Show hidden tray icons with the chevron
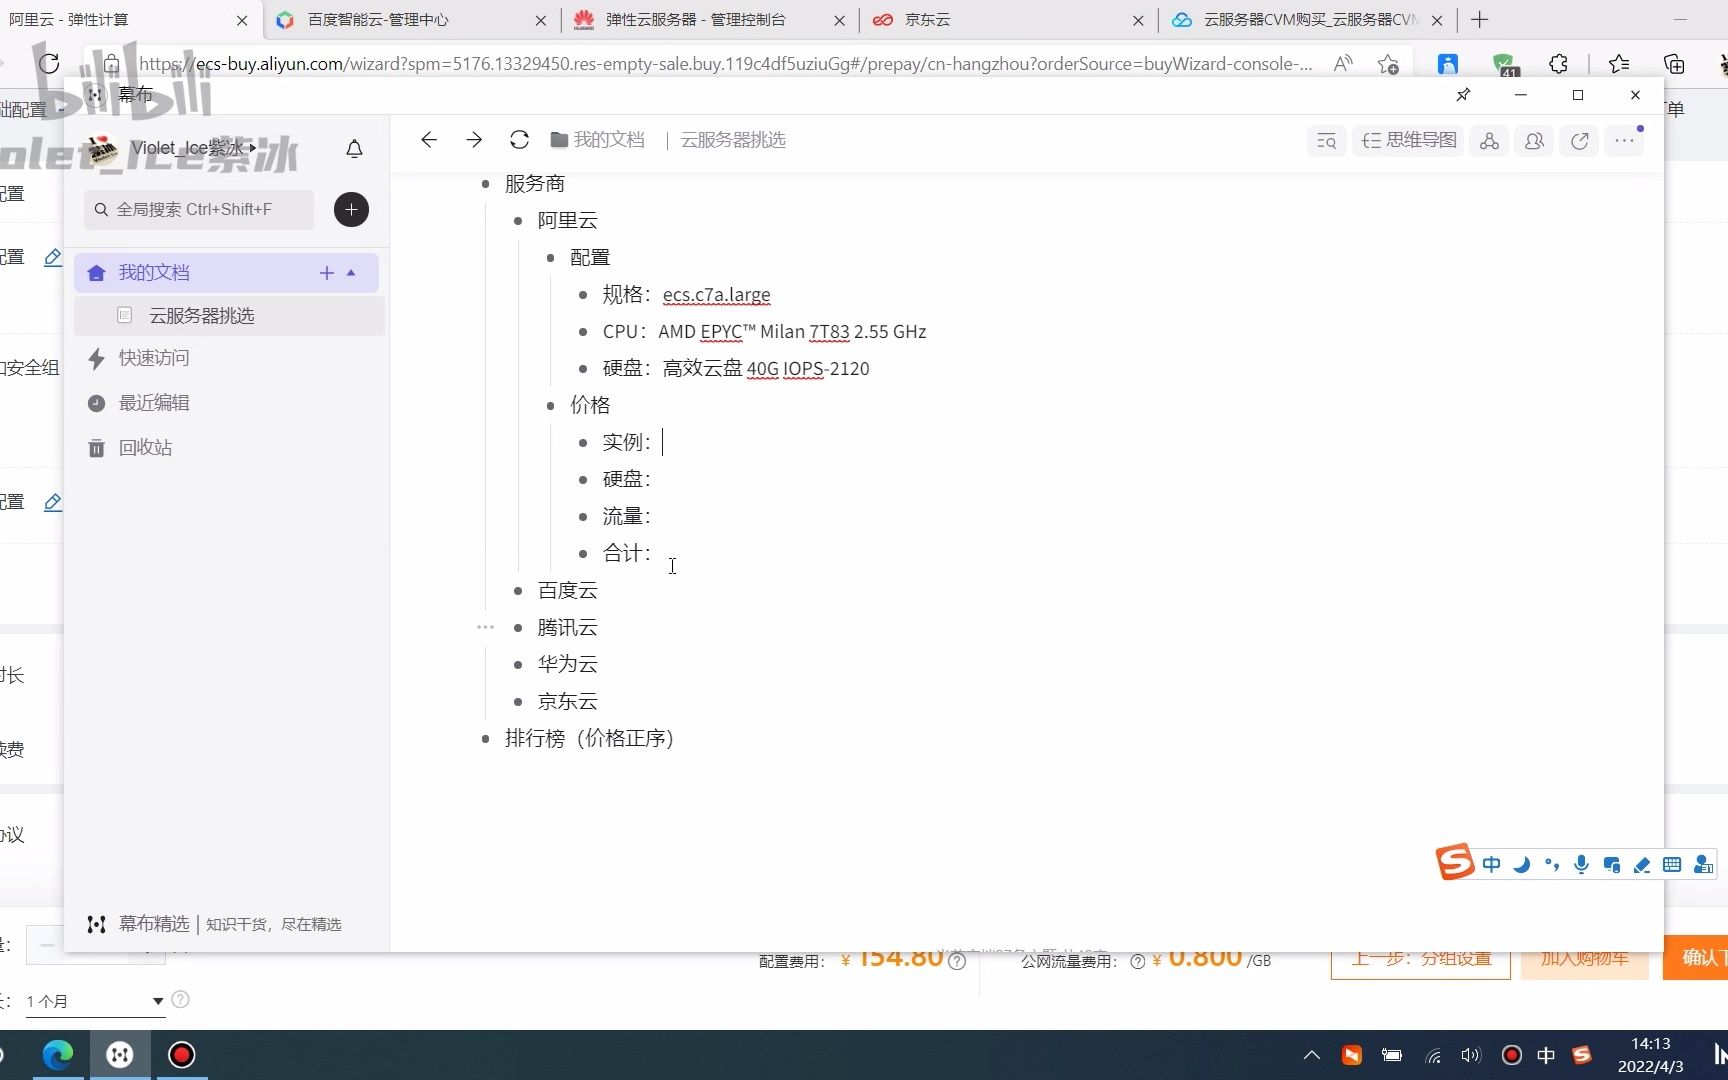Viewport: 1728px width, 1080px height. (1312, 1055)
